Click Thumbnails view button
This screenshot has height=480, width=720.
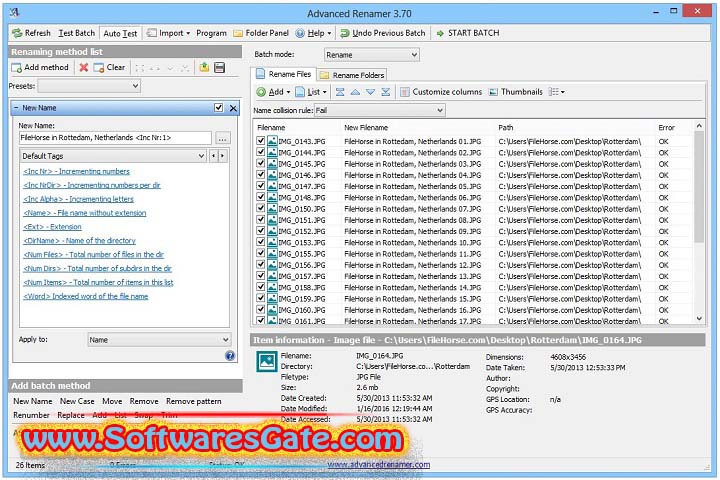pos(516,92)
